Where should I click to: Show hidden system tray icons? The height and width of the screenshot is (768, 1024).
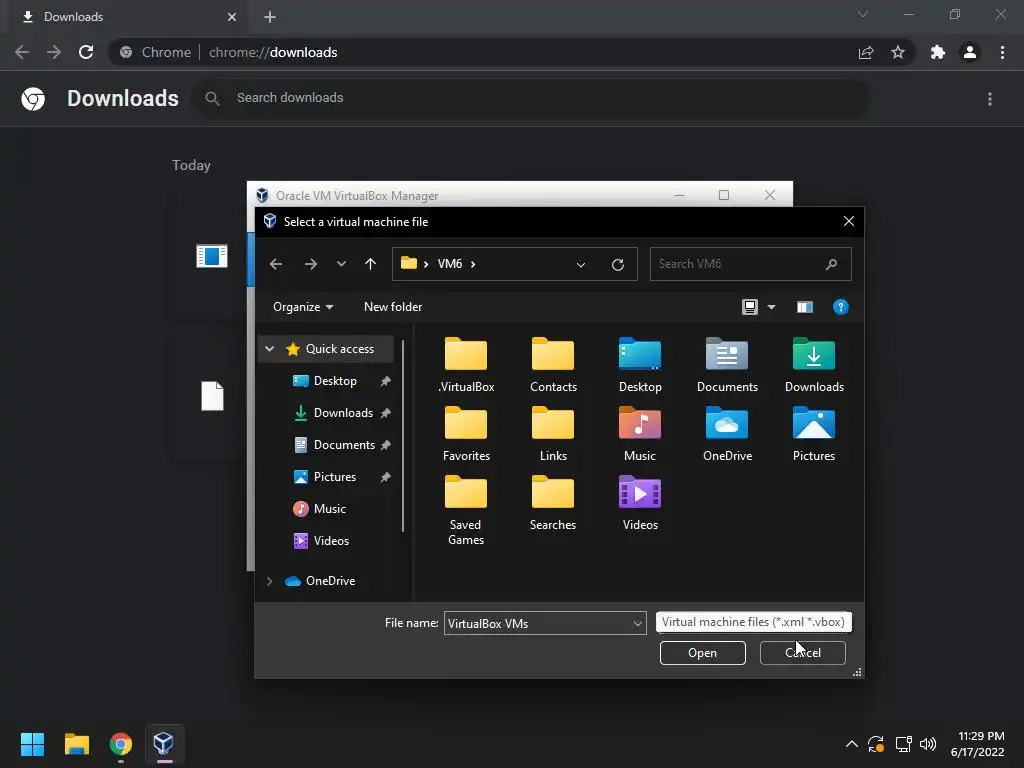[x=852, y=744]
